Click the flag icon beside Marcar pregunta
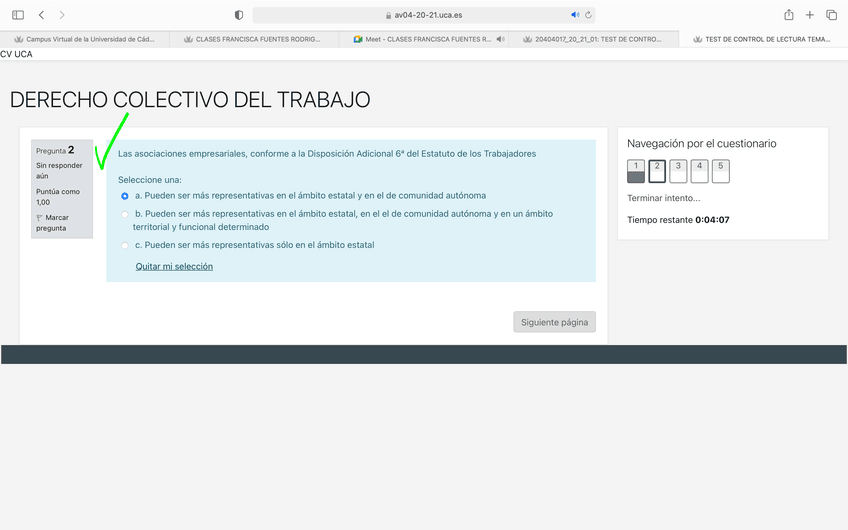The image size is (848, 530). pos(39,218)
